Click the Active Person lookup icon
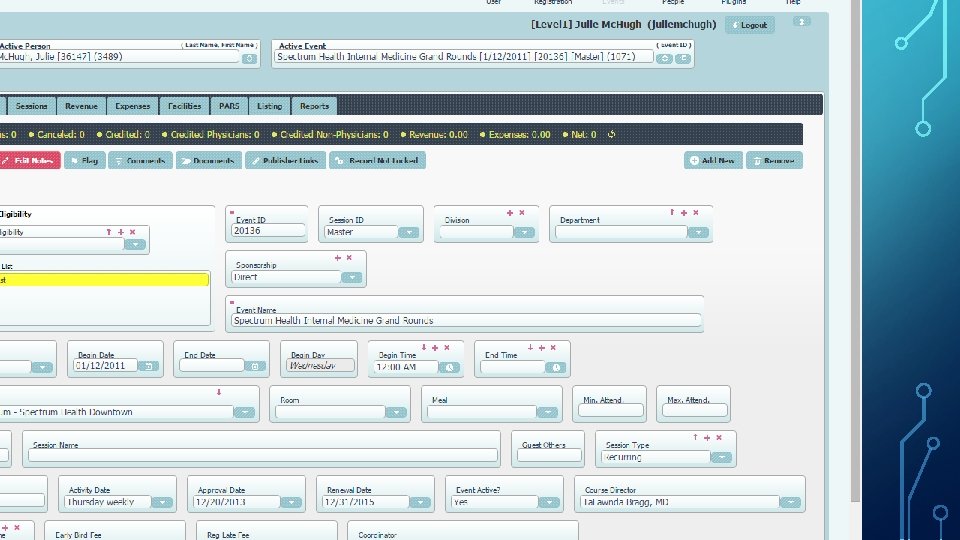Screen dimensions: 960x540 pos(249,59)
